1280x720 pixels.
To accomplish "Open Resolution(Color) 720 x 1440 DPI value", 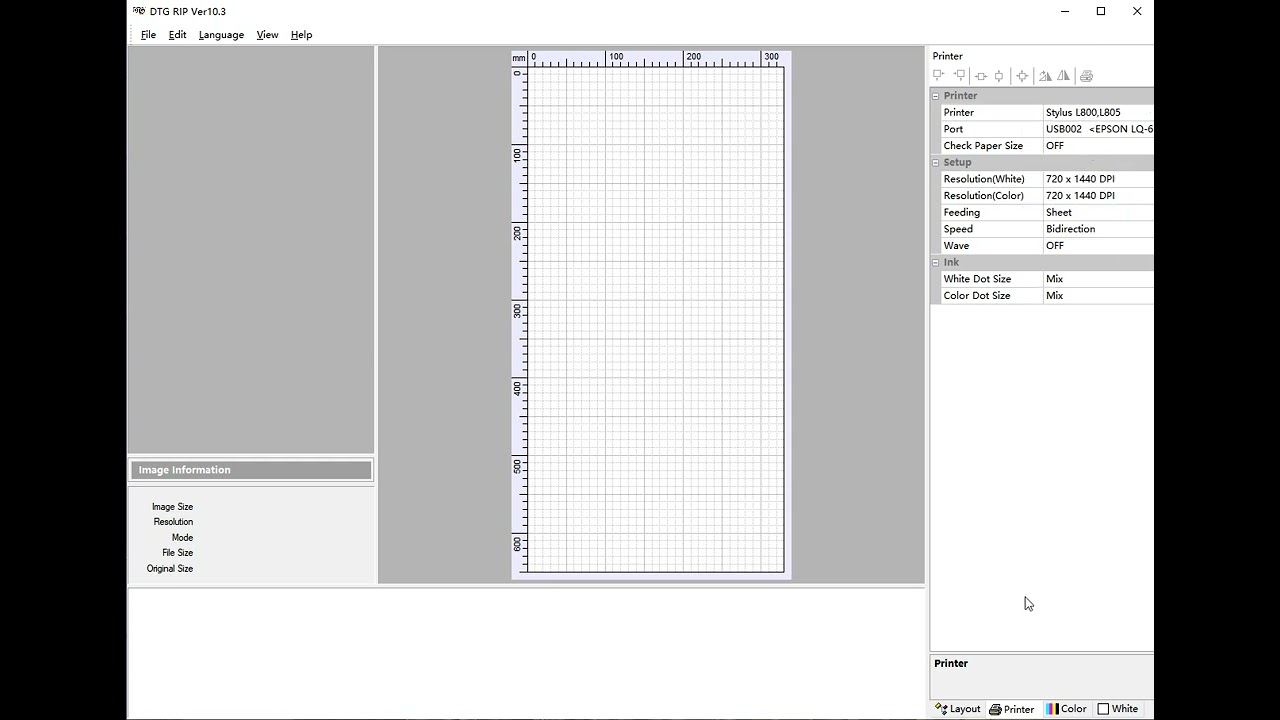I will (1098, 196).
